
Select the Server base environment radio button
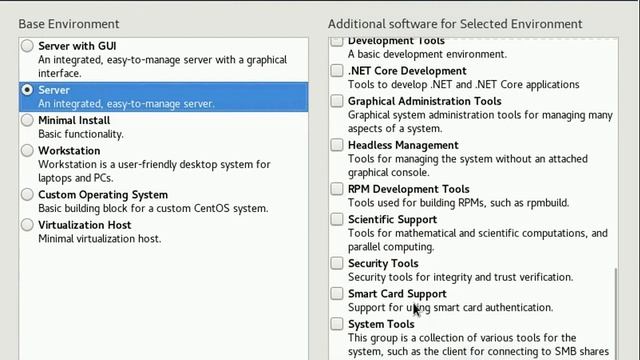27,90
